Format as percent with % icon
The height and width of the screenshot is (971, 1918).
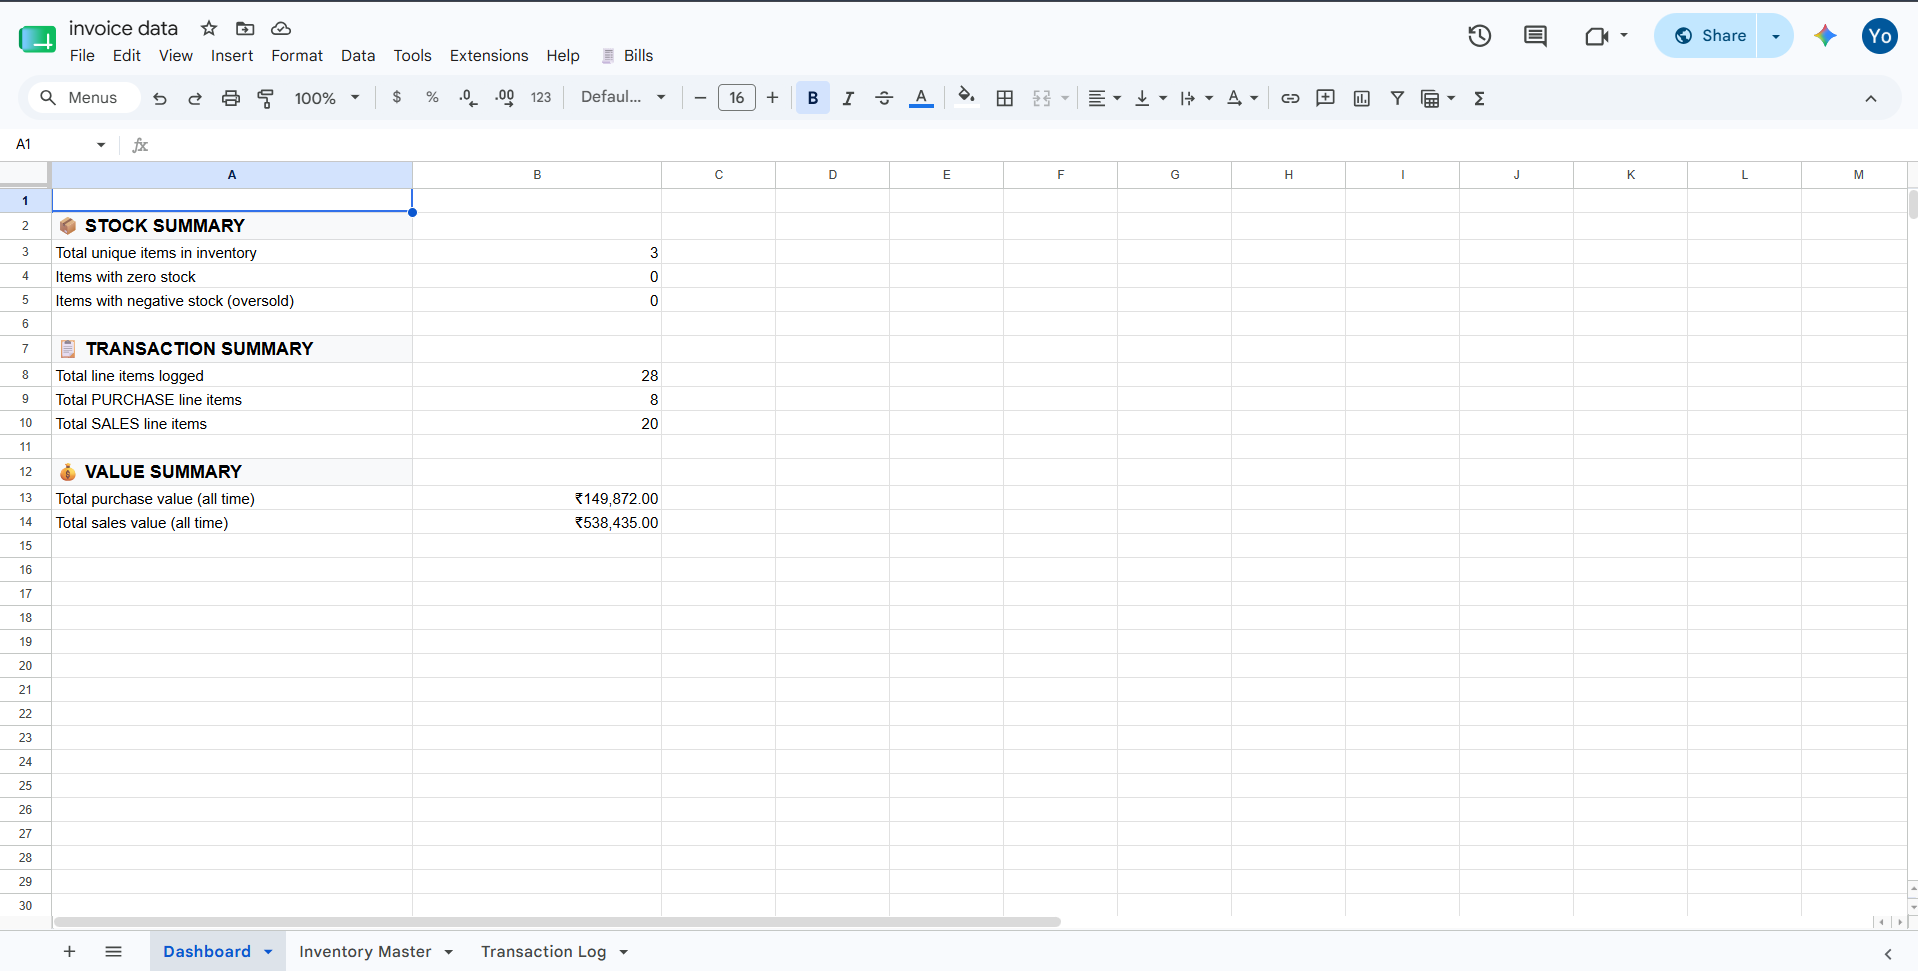pyautogui.click(x=432, y=98)
